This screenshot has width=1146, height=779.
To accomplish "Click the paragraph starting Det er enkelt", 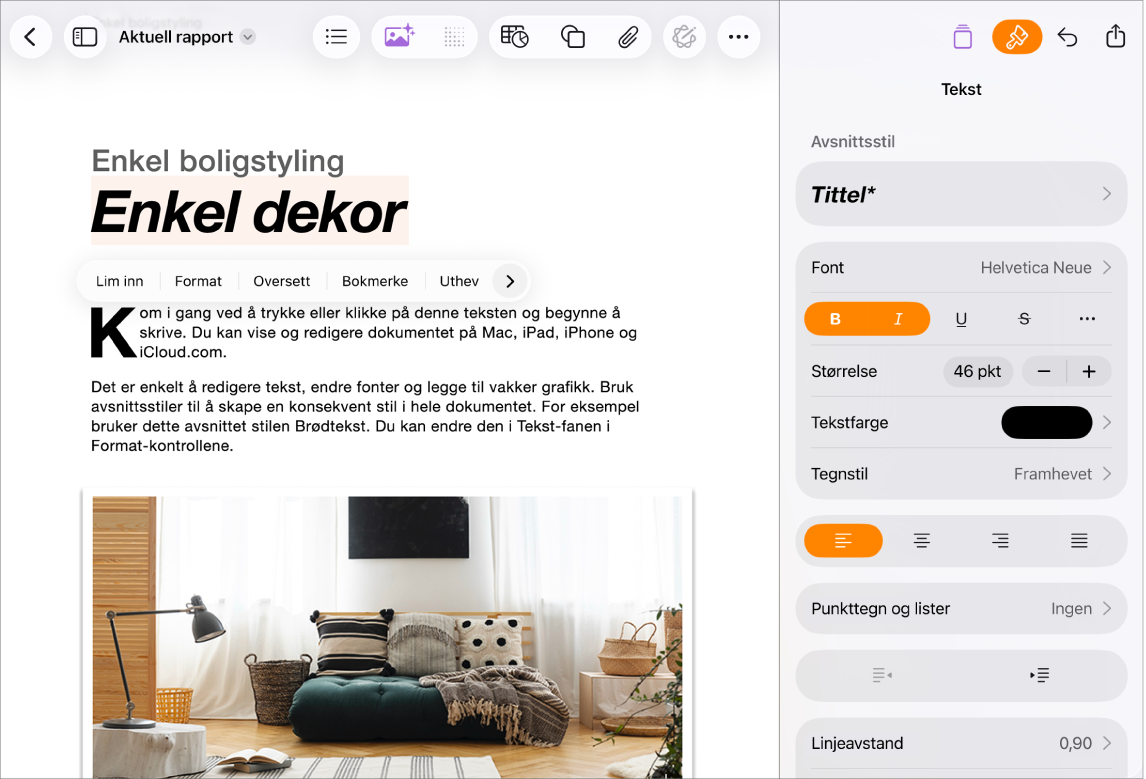I will pyautogui.click(x=365, y=417).
